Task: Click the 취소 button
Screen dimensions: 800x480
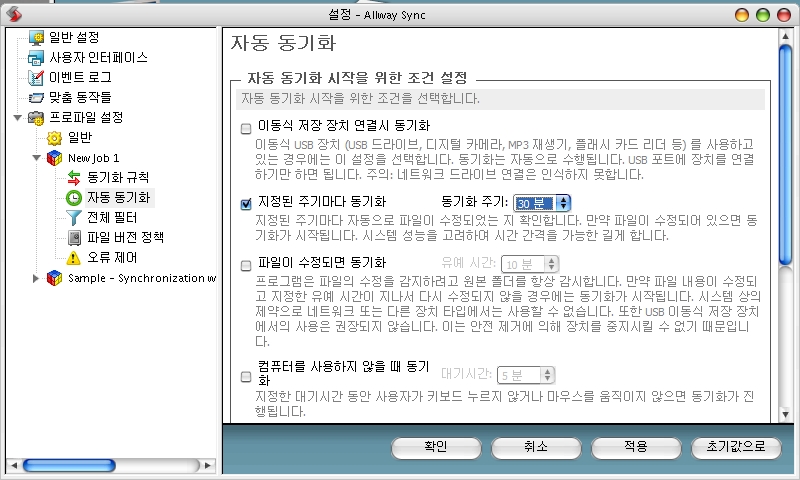Action: 536,447
